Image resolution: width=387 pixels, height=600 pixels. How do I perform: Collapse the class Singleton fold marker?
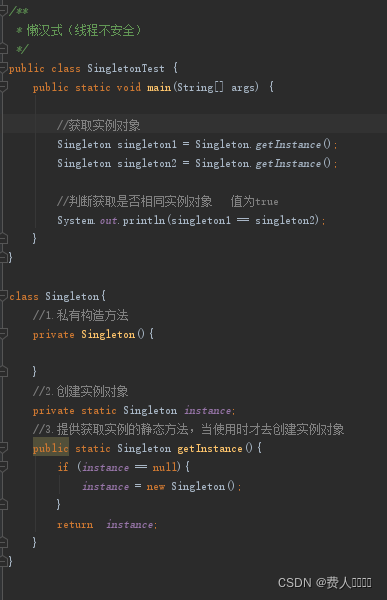click(x=3, y=296)
